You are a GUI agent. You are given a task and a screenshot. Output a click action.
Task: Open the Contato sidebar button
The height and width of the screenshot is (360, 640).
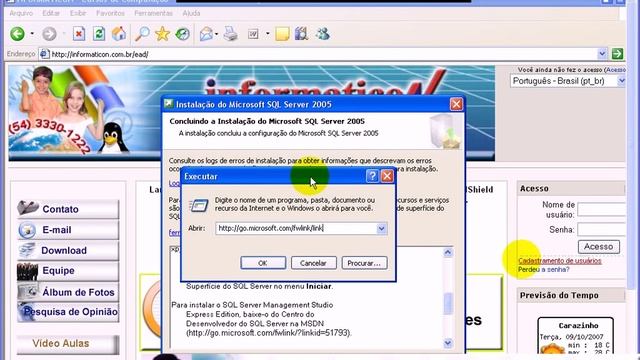click(x=68, y=209)
